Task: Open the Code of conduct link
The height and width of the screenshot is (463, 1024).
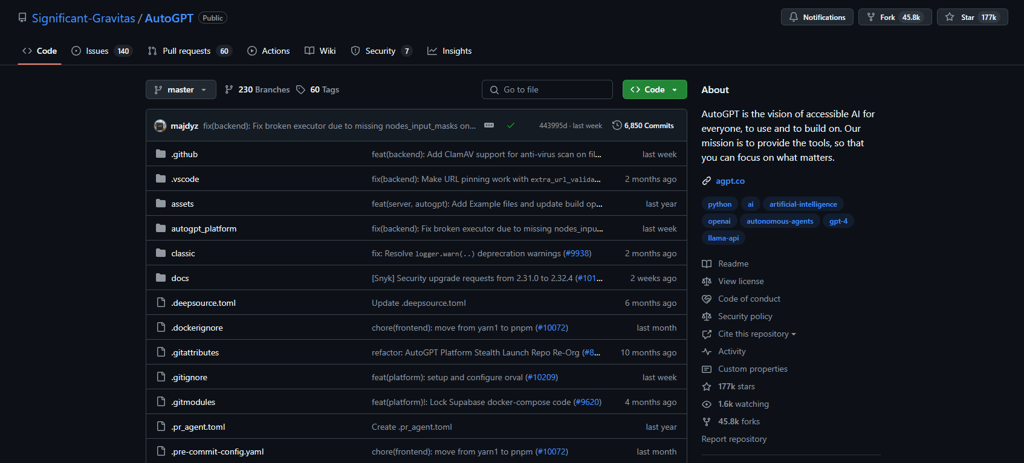Action: point(741,299)
